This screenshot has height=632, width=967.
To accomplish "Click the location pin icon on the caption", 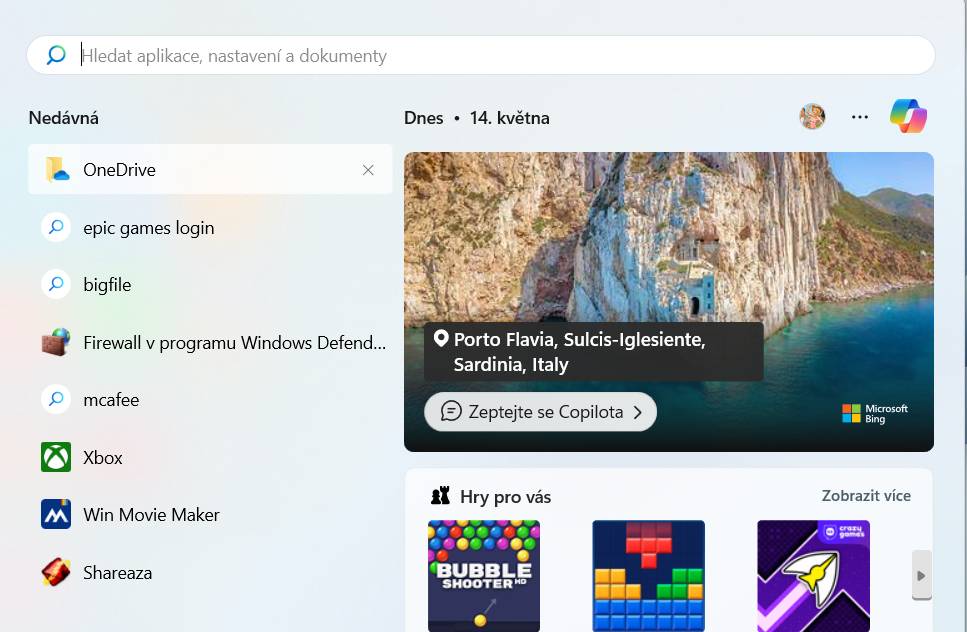I will [441, 338].
